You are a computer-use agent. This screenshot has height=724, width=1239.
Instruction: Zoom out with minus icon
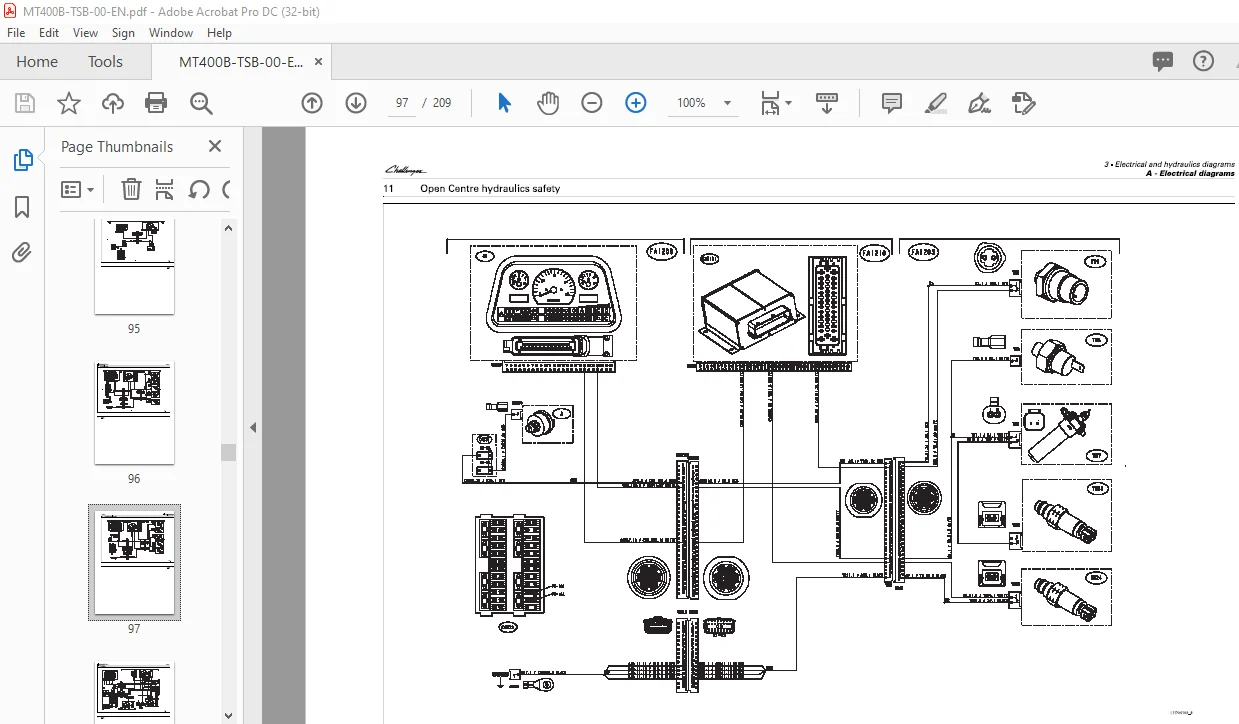pos(592,103)
